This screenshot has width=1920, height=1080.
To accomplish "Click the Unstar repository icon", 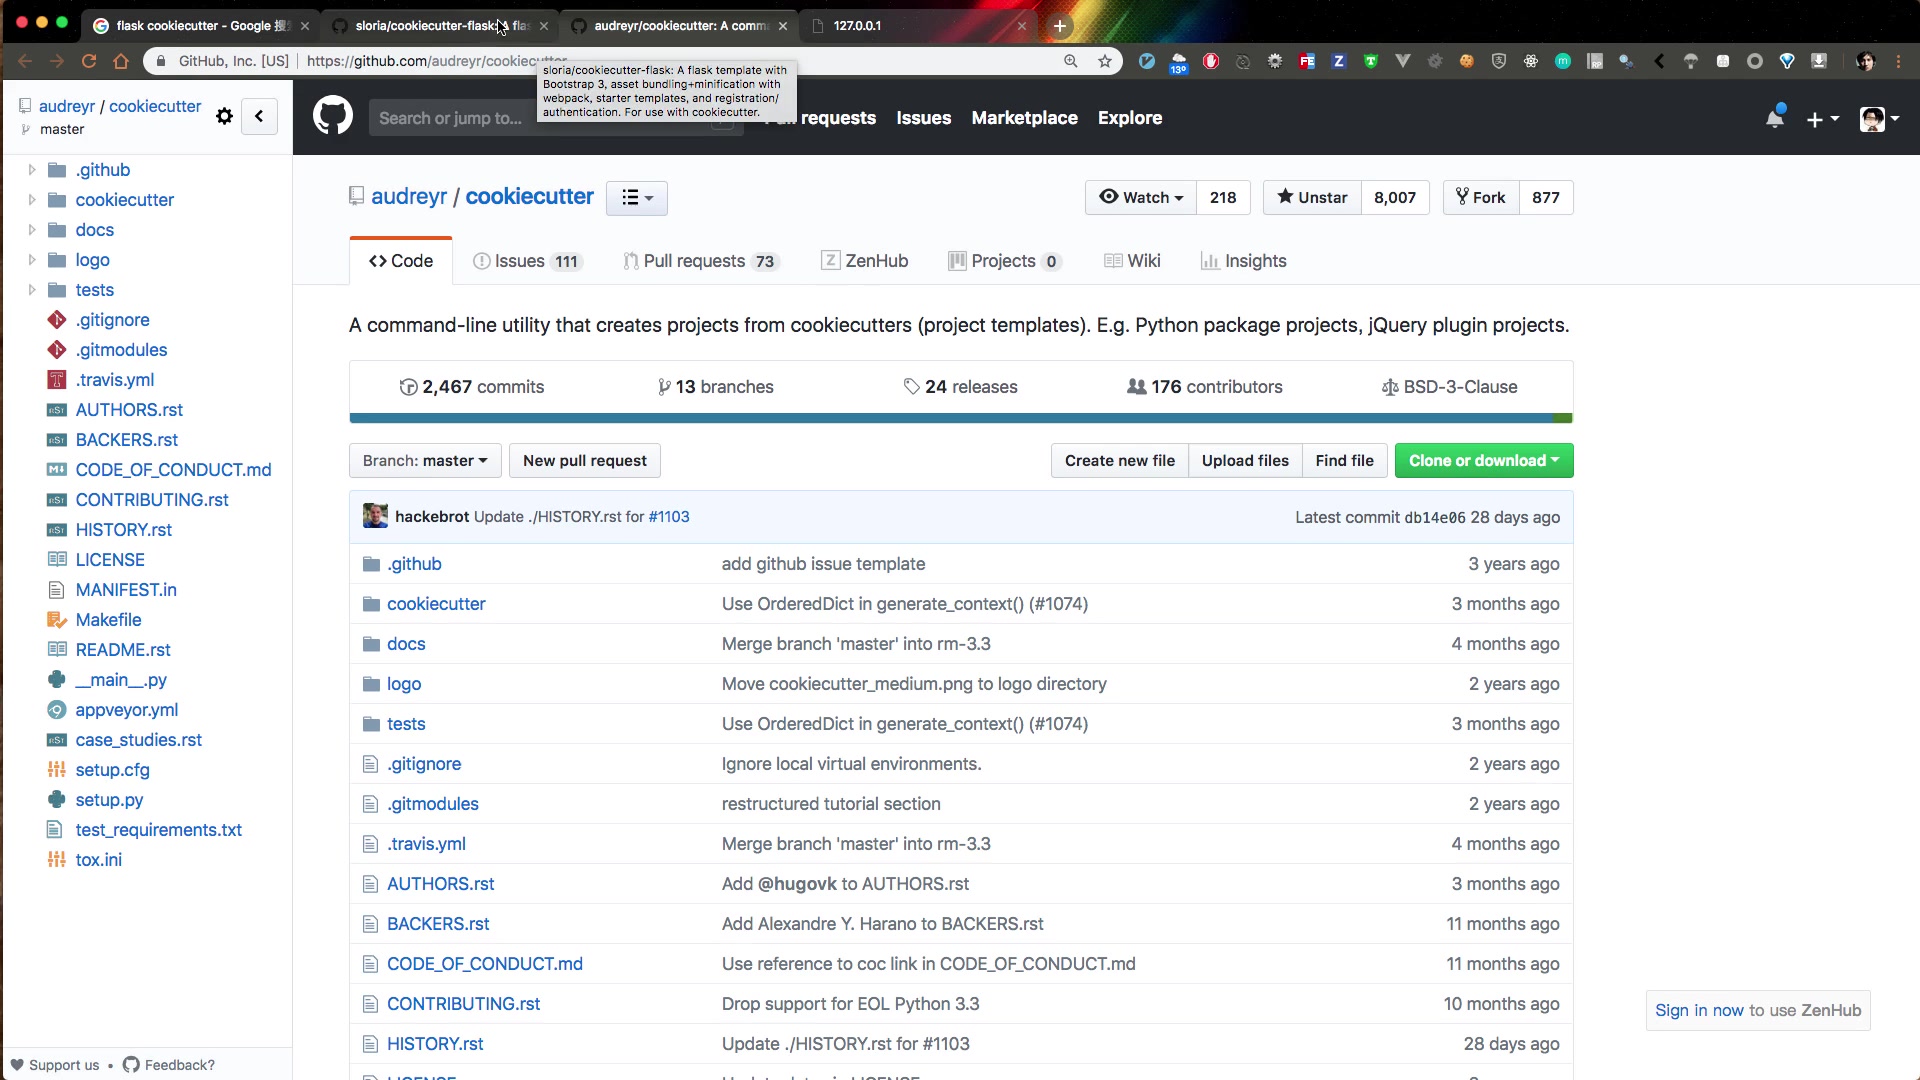I will pos(1284,196).
